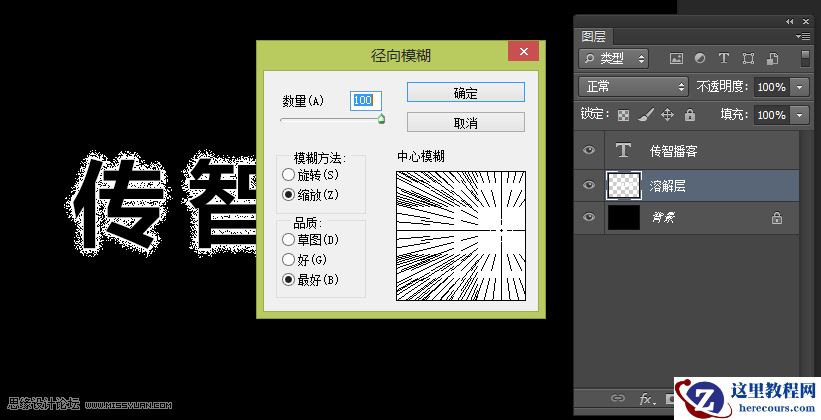This screenshot has height=420, width=821.
Task: Switch to the 图层 tab
Action: click(594, 37)
